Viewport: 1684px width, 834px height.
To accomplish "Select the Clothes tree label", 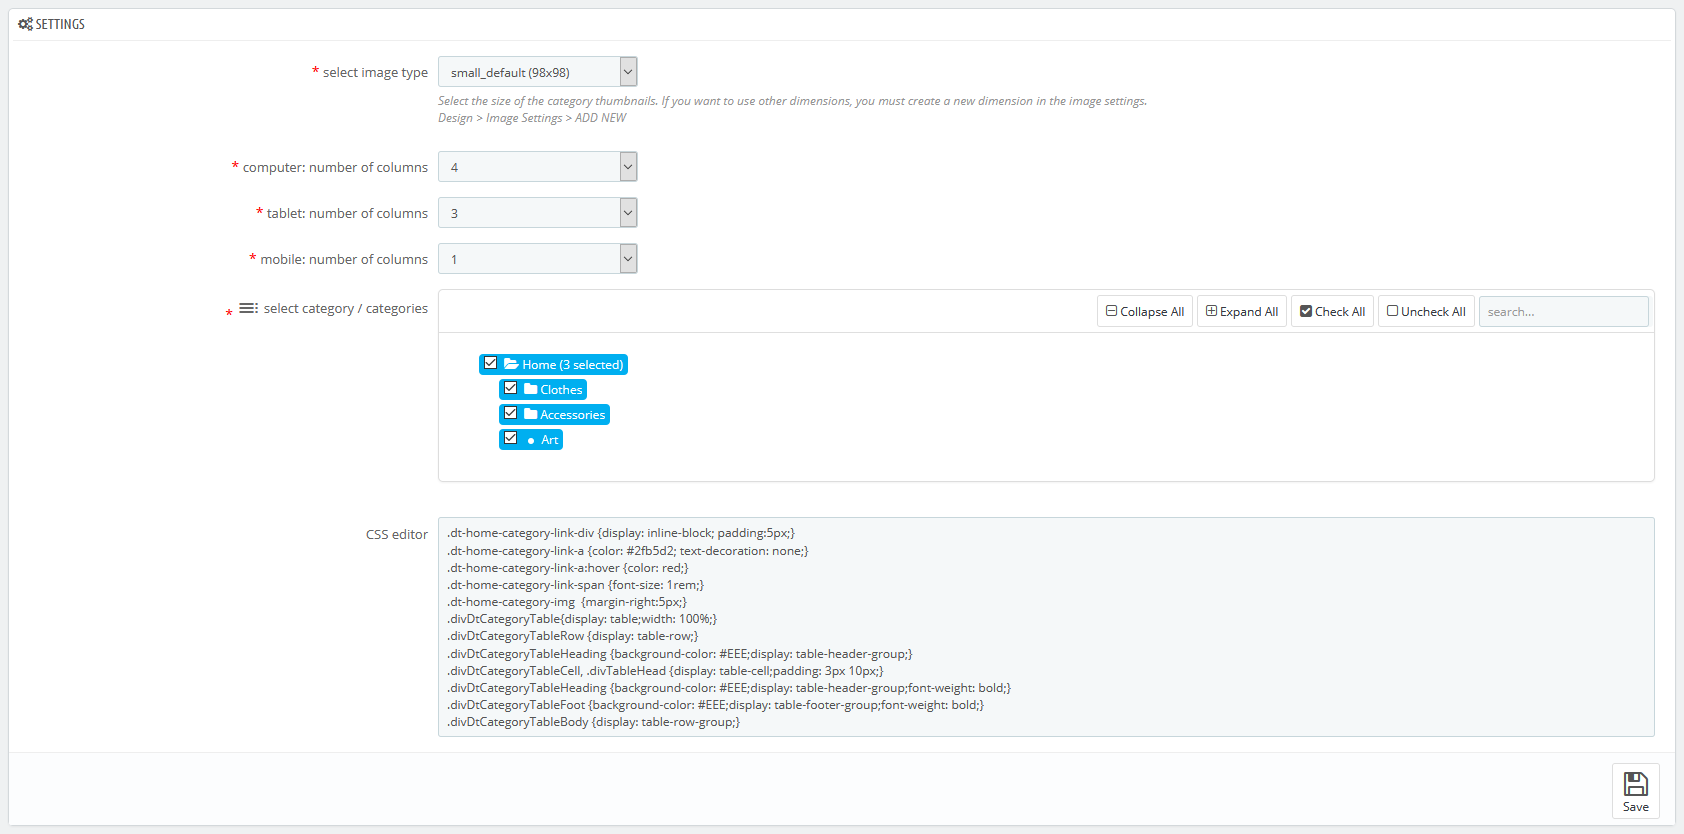I will pyautogui.click(x=561, y=390).
